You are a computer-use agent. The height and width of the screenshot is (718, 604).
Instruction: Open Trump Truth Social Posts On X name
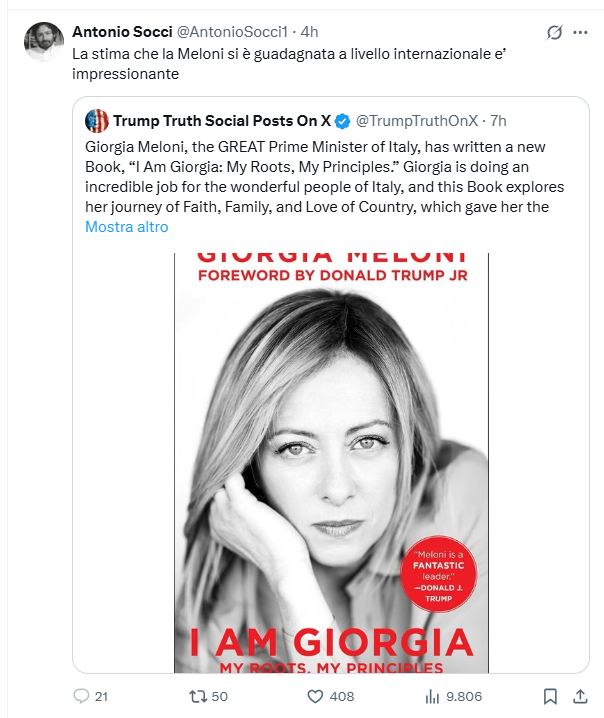pyautogui.click(x=222, y=121)
